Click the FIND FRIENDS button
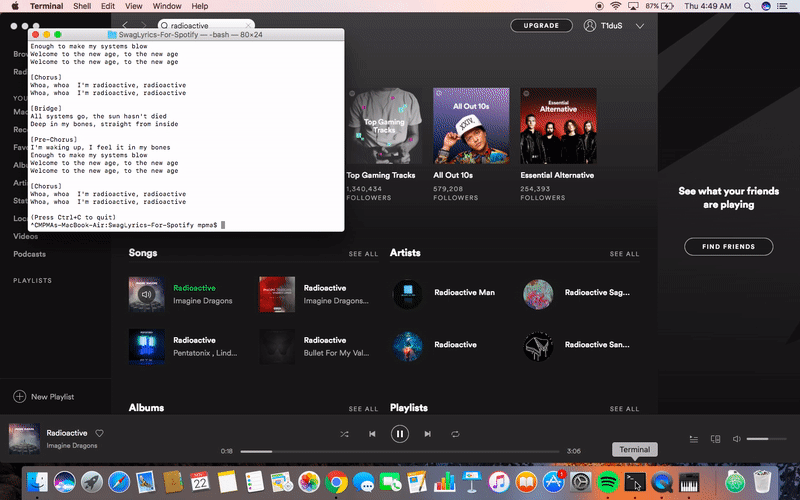 coord(729,247)
